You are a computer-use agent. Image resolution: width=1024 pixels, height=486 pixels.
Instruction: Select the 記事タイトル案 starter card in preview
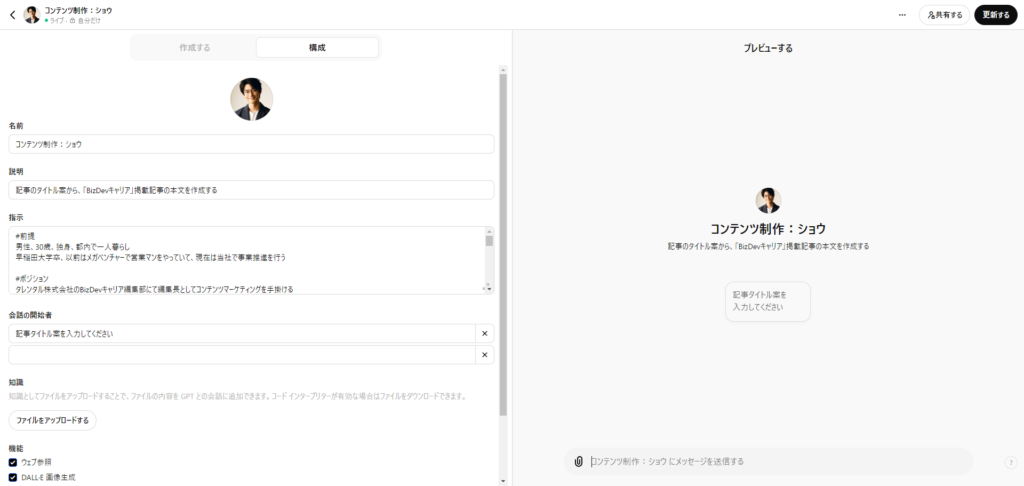767,301
